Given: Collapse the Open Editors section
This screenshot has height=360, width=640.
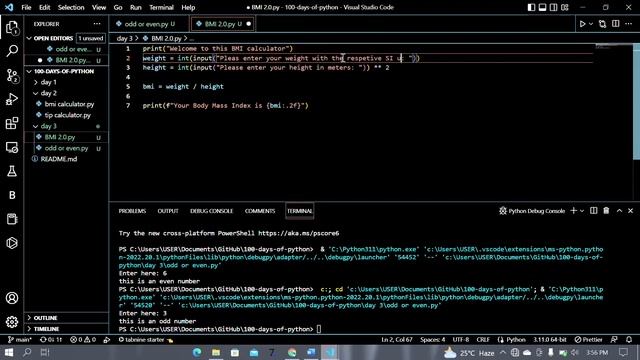Looking at the screenshot, I should click(53, 38).
